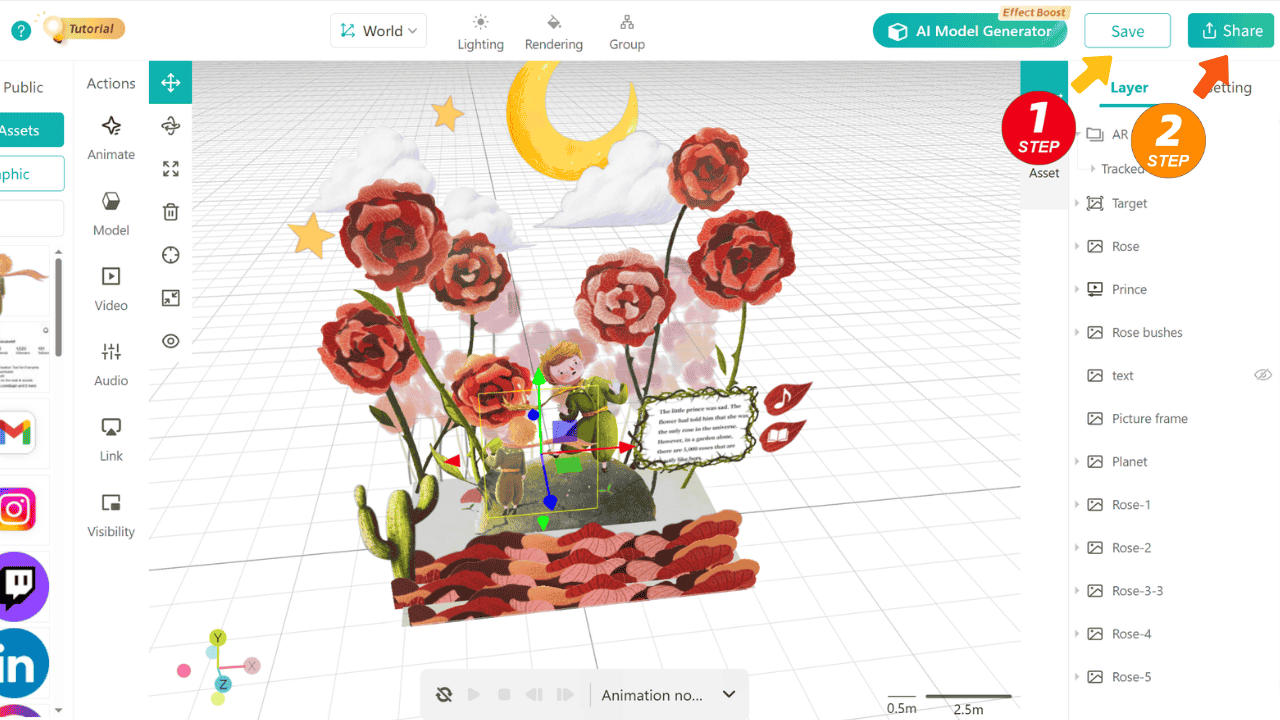Open the Animate action
Viewport: 1280px width, 720px height.
pos(111,137)
